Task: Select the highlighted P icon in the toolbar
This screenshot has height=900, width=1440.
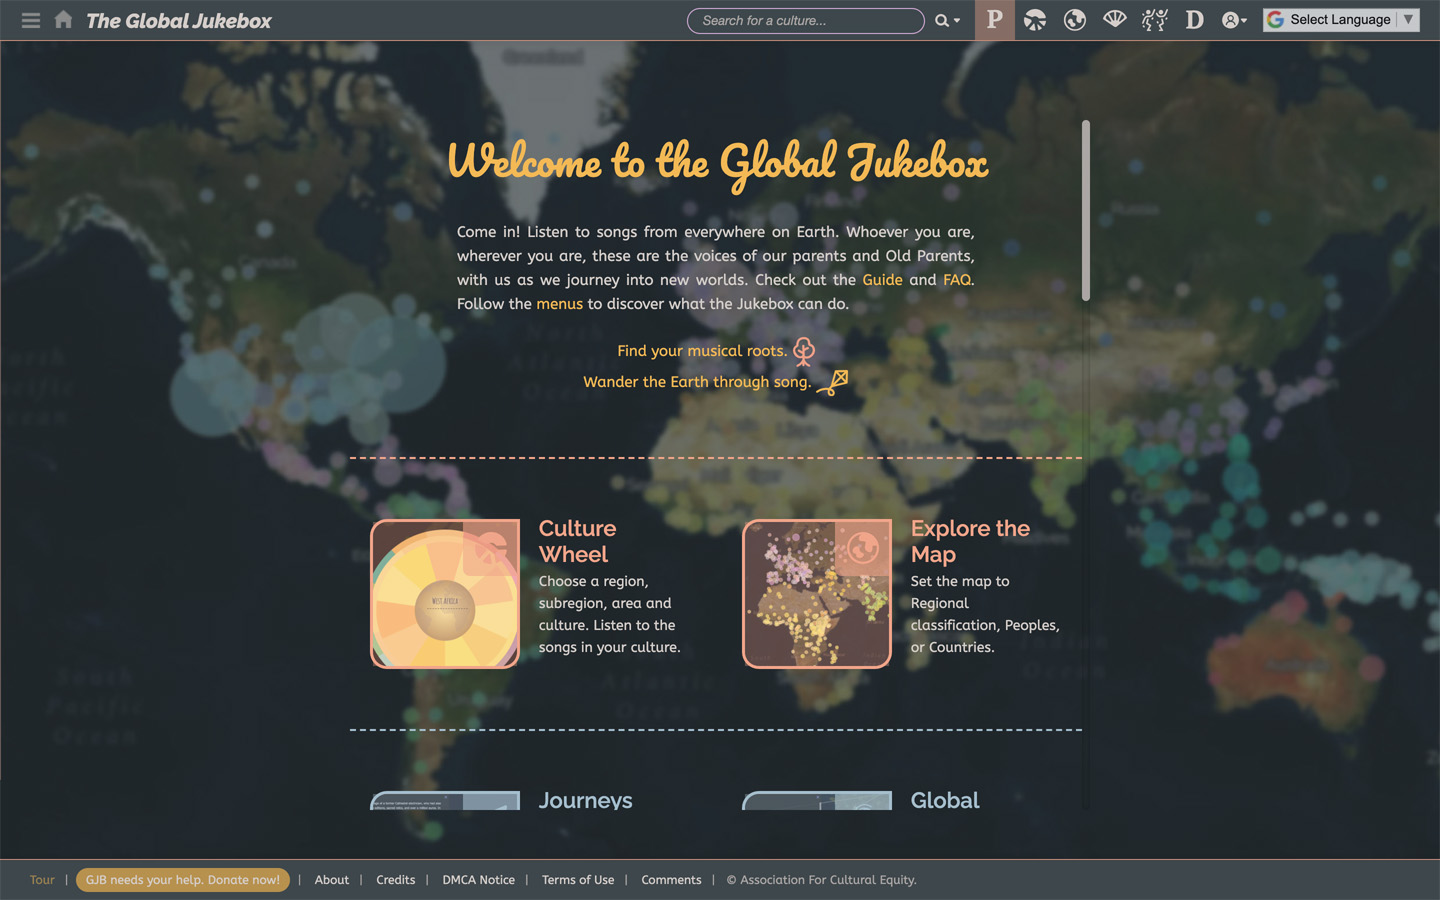Action: click(x=995, y=20)
